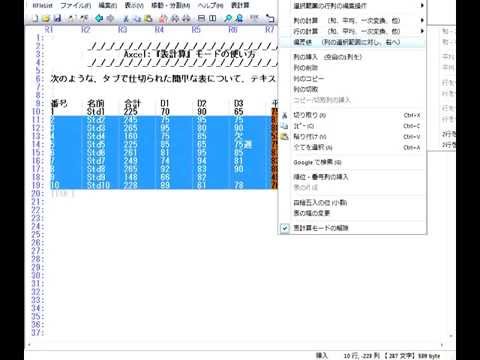
Task: Choose the highlighted 列の選択範囲に対し、右へ item
Action: click(x=352, y=42)
